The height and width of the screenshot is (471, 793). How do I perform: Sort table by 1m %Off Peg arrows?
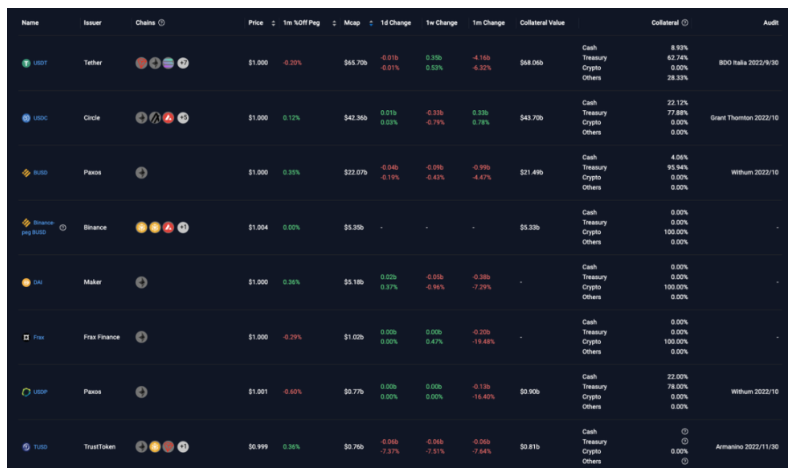click(x=334, y=23)
